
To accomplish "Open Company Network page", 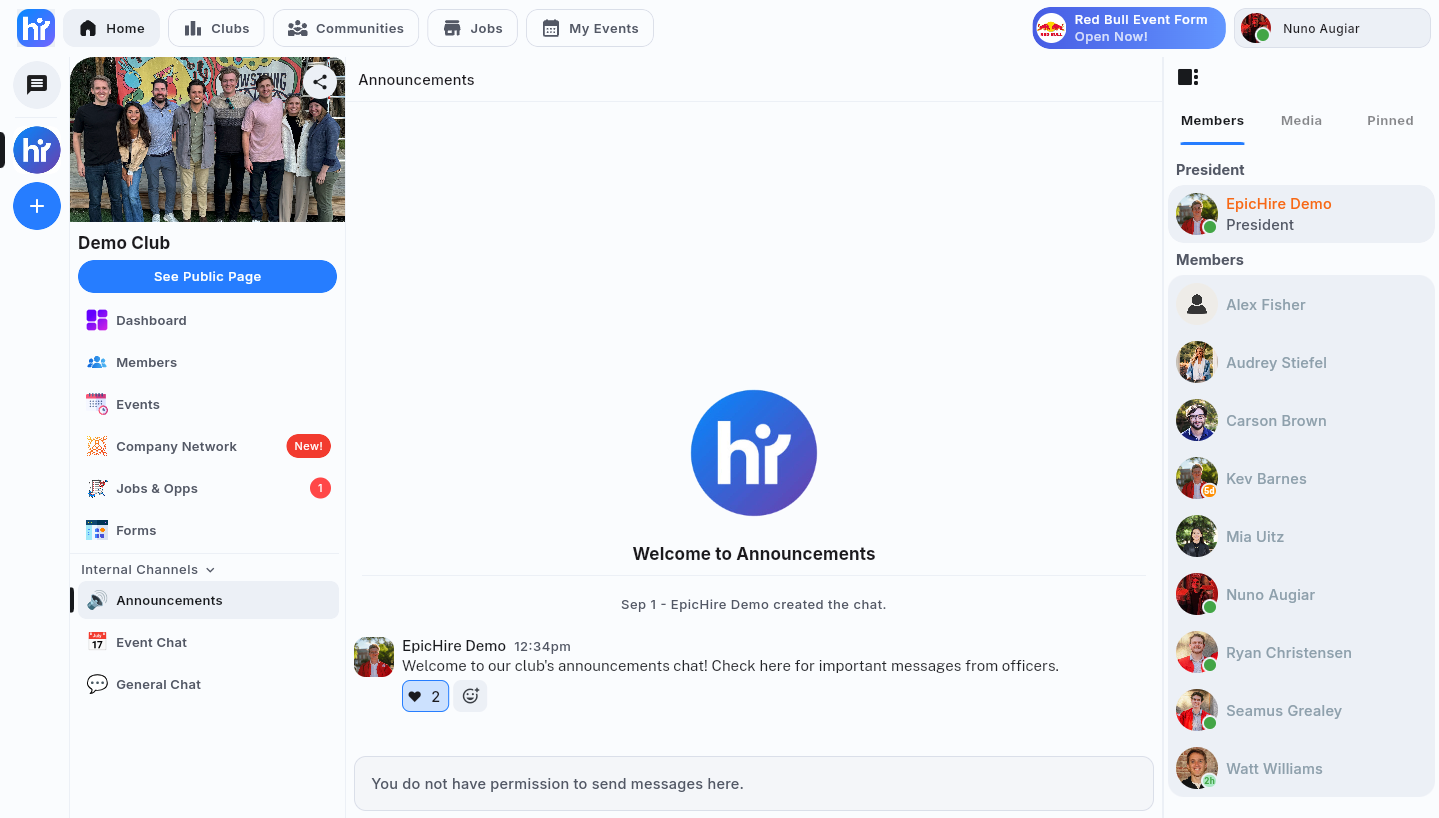I will (208, 446).
